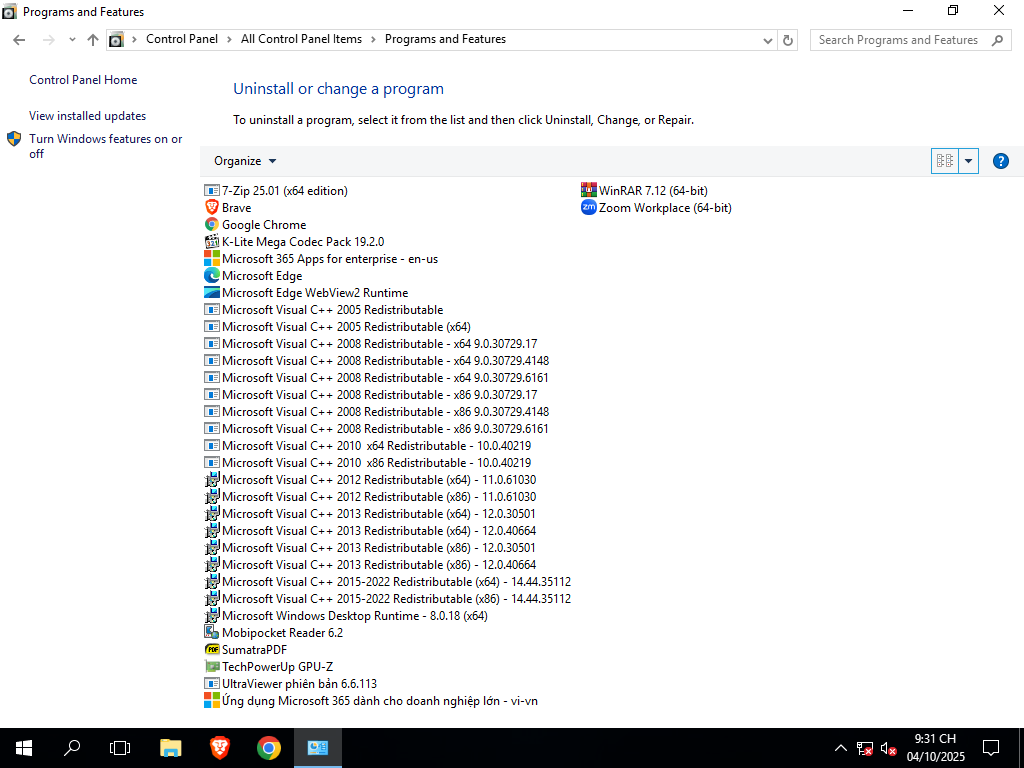Screen dimensions: 1024x768
Task: Click View installed updates link
Action: point(87,116)
